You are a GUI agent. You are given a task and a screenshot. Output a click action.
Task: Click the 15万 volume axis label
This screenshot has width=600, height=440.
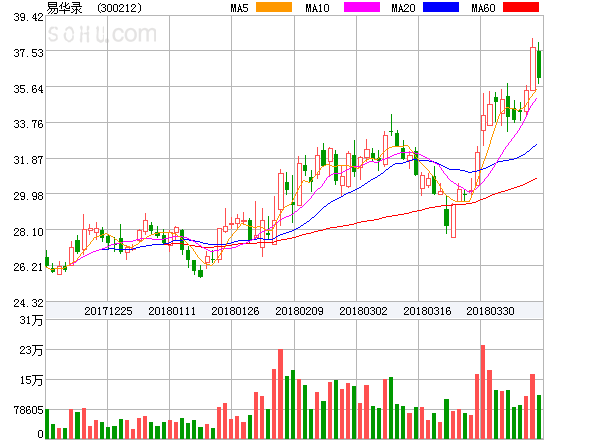[x=31, y=380]
